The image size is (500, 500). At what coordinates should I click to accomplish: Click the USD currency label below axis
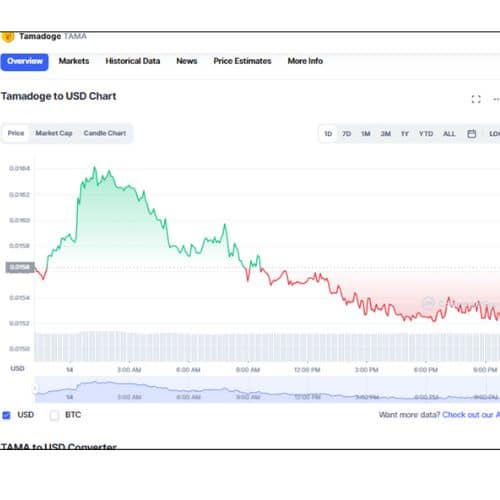(17, 368)
